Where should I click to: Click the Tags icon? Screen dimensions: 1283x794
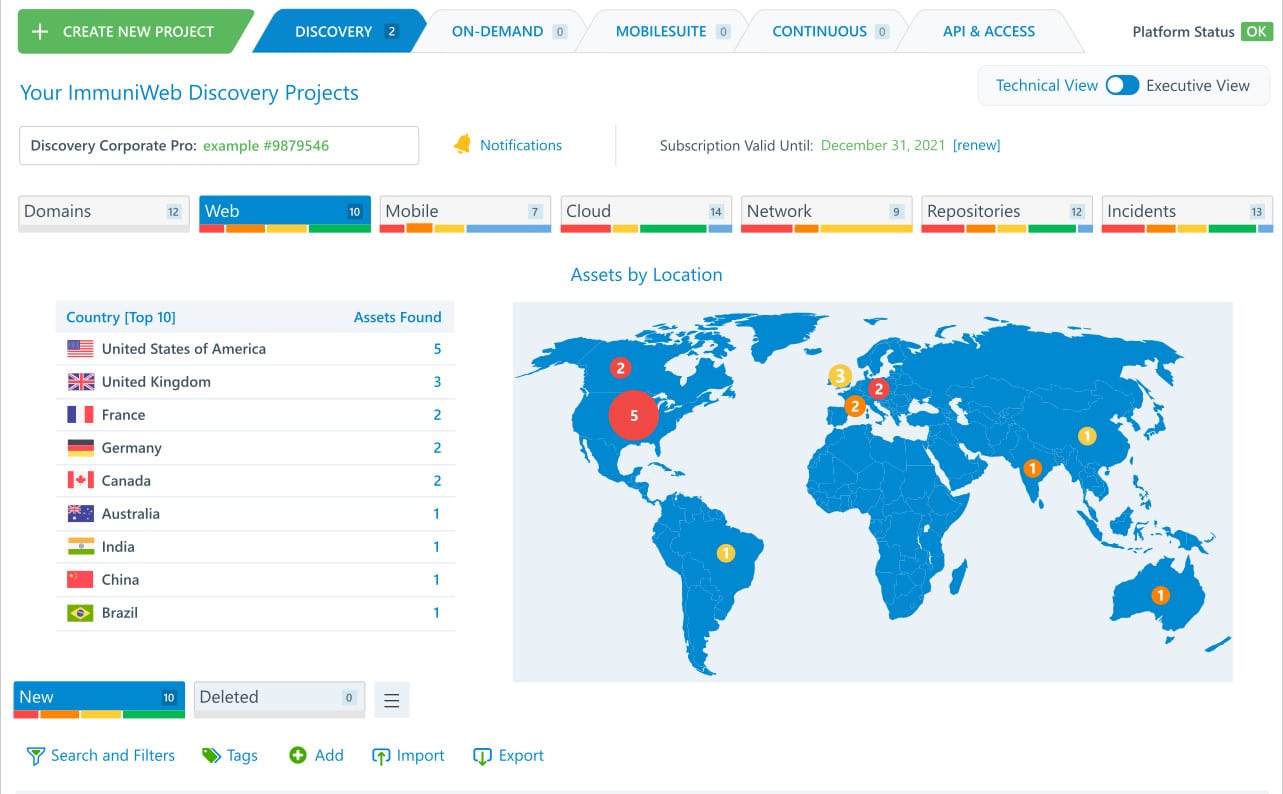[211, 756]
